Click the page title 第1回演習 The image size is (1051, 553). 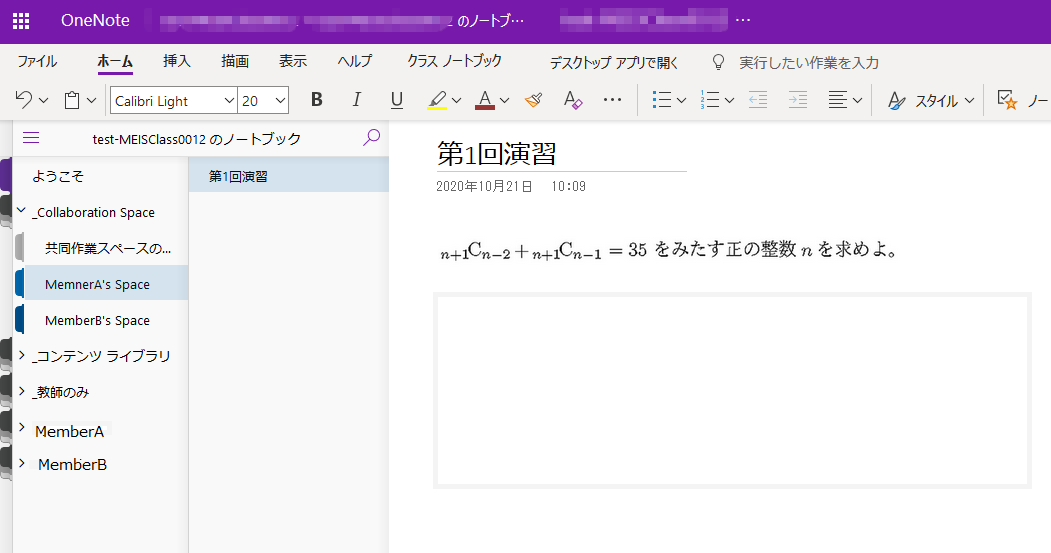point(497,153)
